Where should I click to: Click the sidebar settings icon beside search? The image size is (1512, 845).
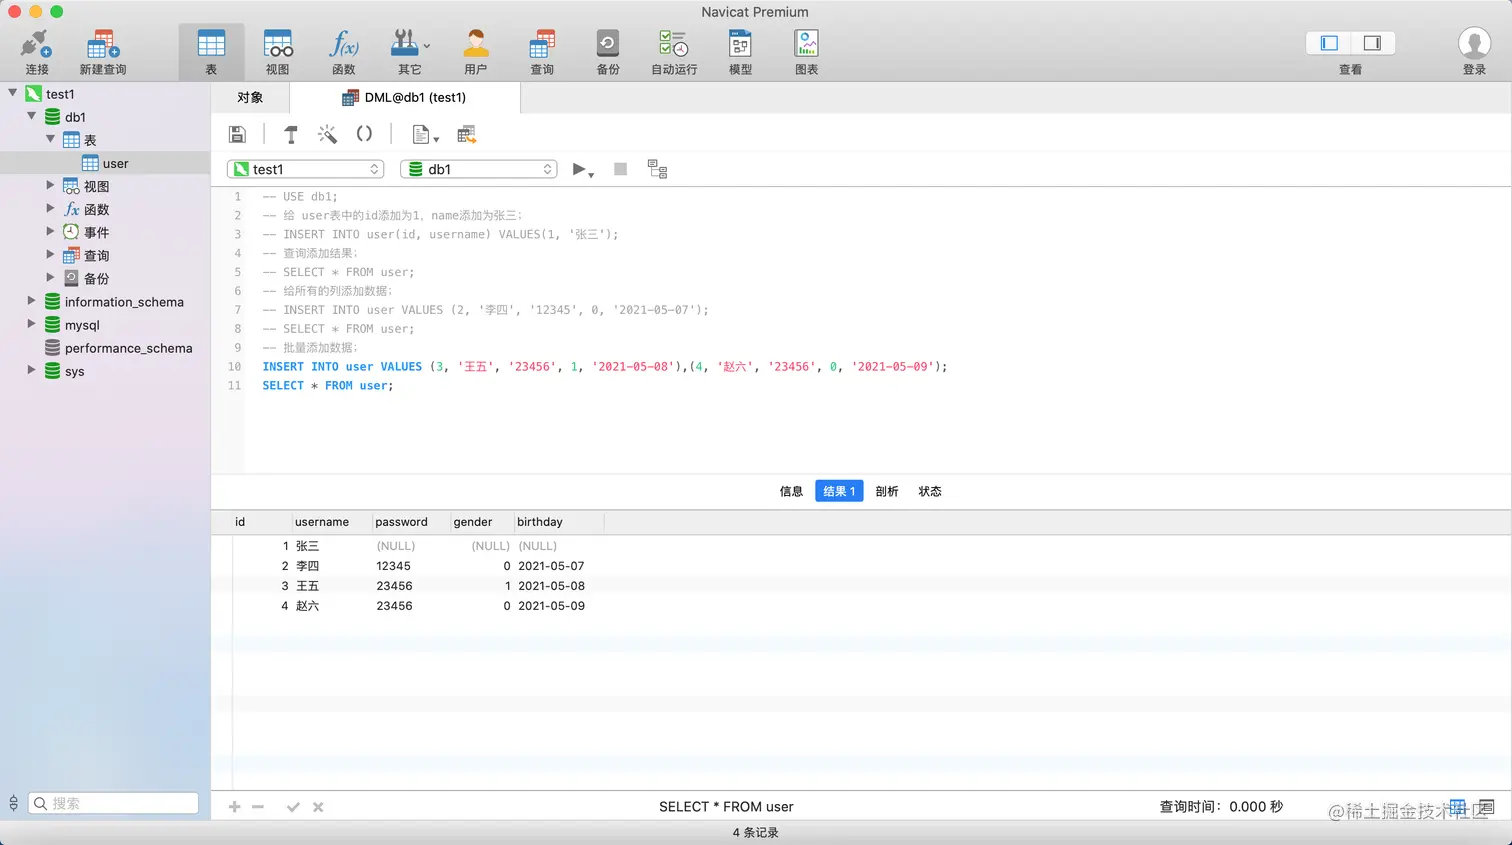[x=13, y=803]
